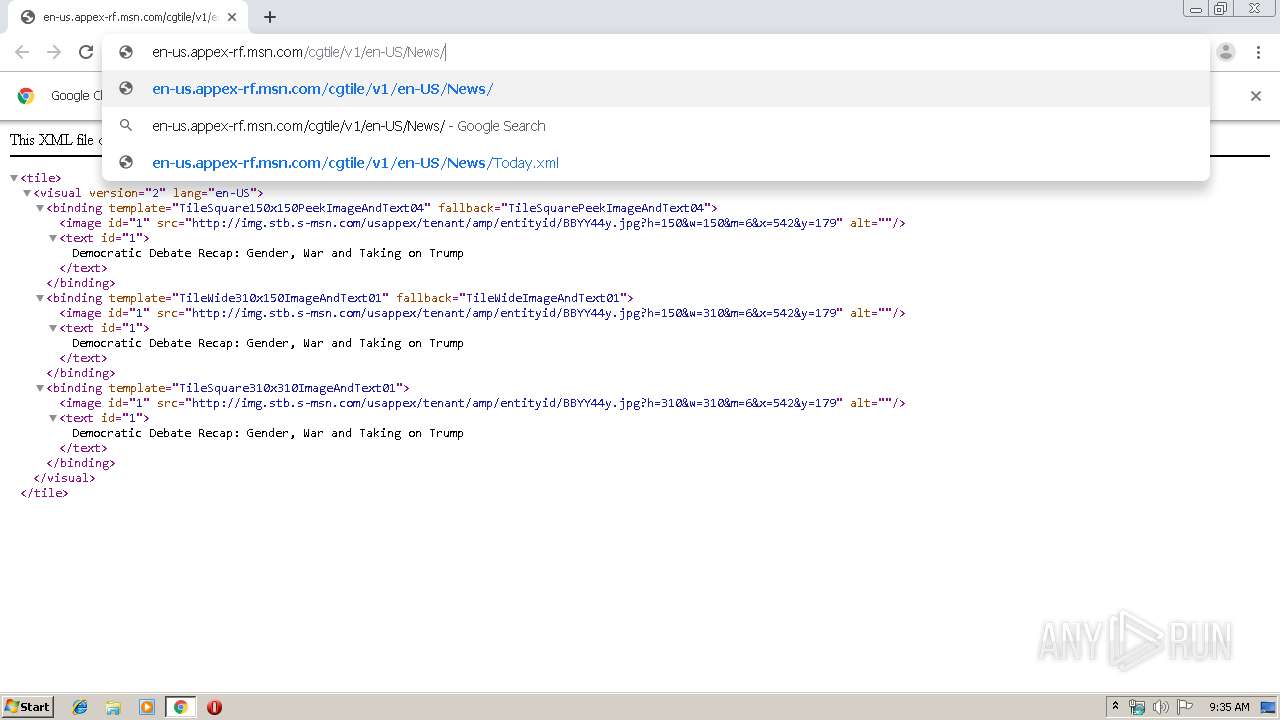Select the en-us.appex-rf.msn.com browser tab
The width and height of the screenshot is (1280, 720).
click(128, 17)
